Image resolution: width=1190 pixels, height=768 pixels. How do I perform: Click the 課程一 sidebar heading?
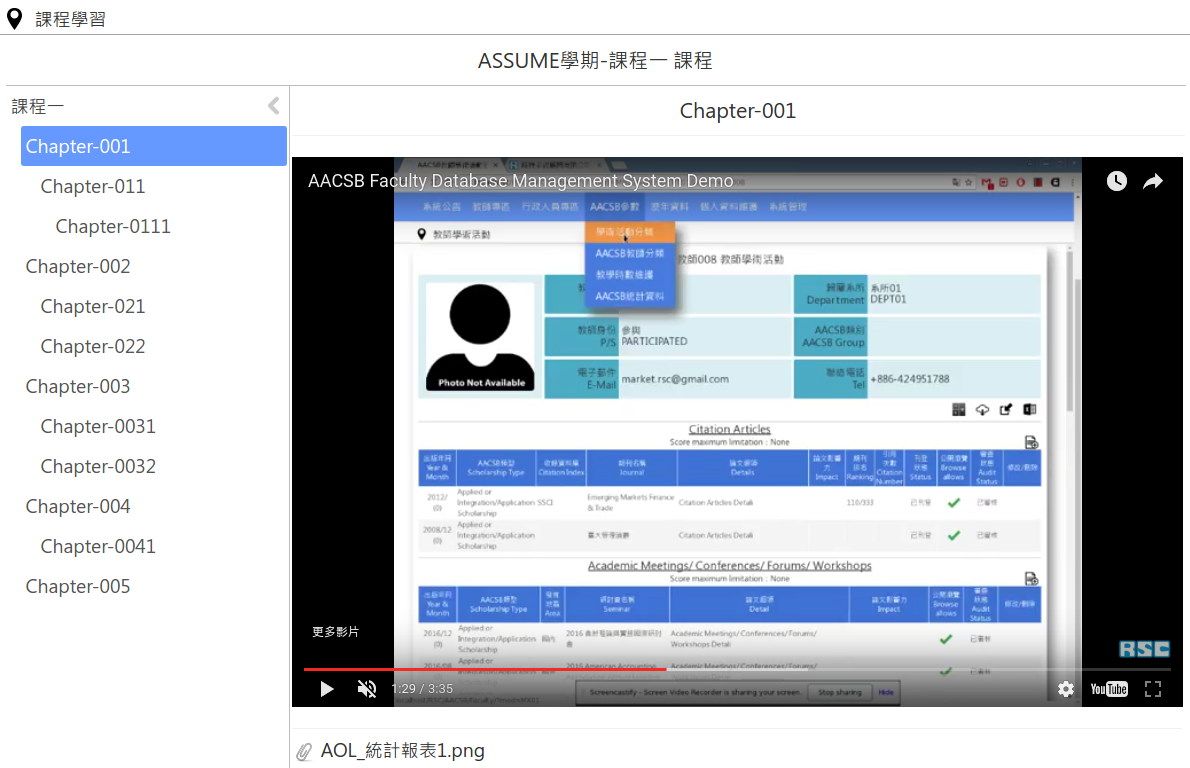pos(37,106)
